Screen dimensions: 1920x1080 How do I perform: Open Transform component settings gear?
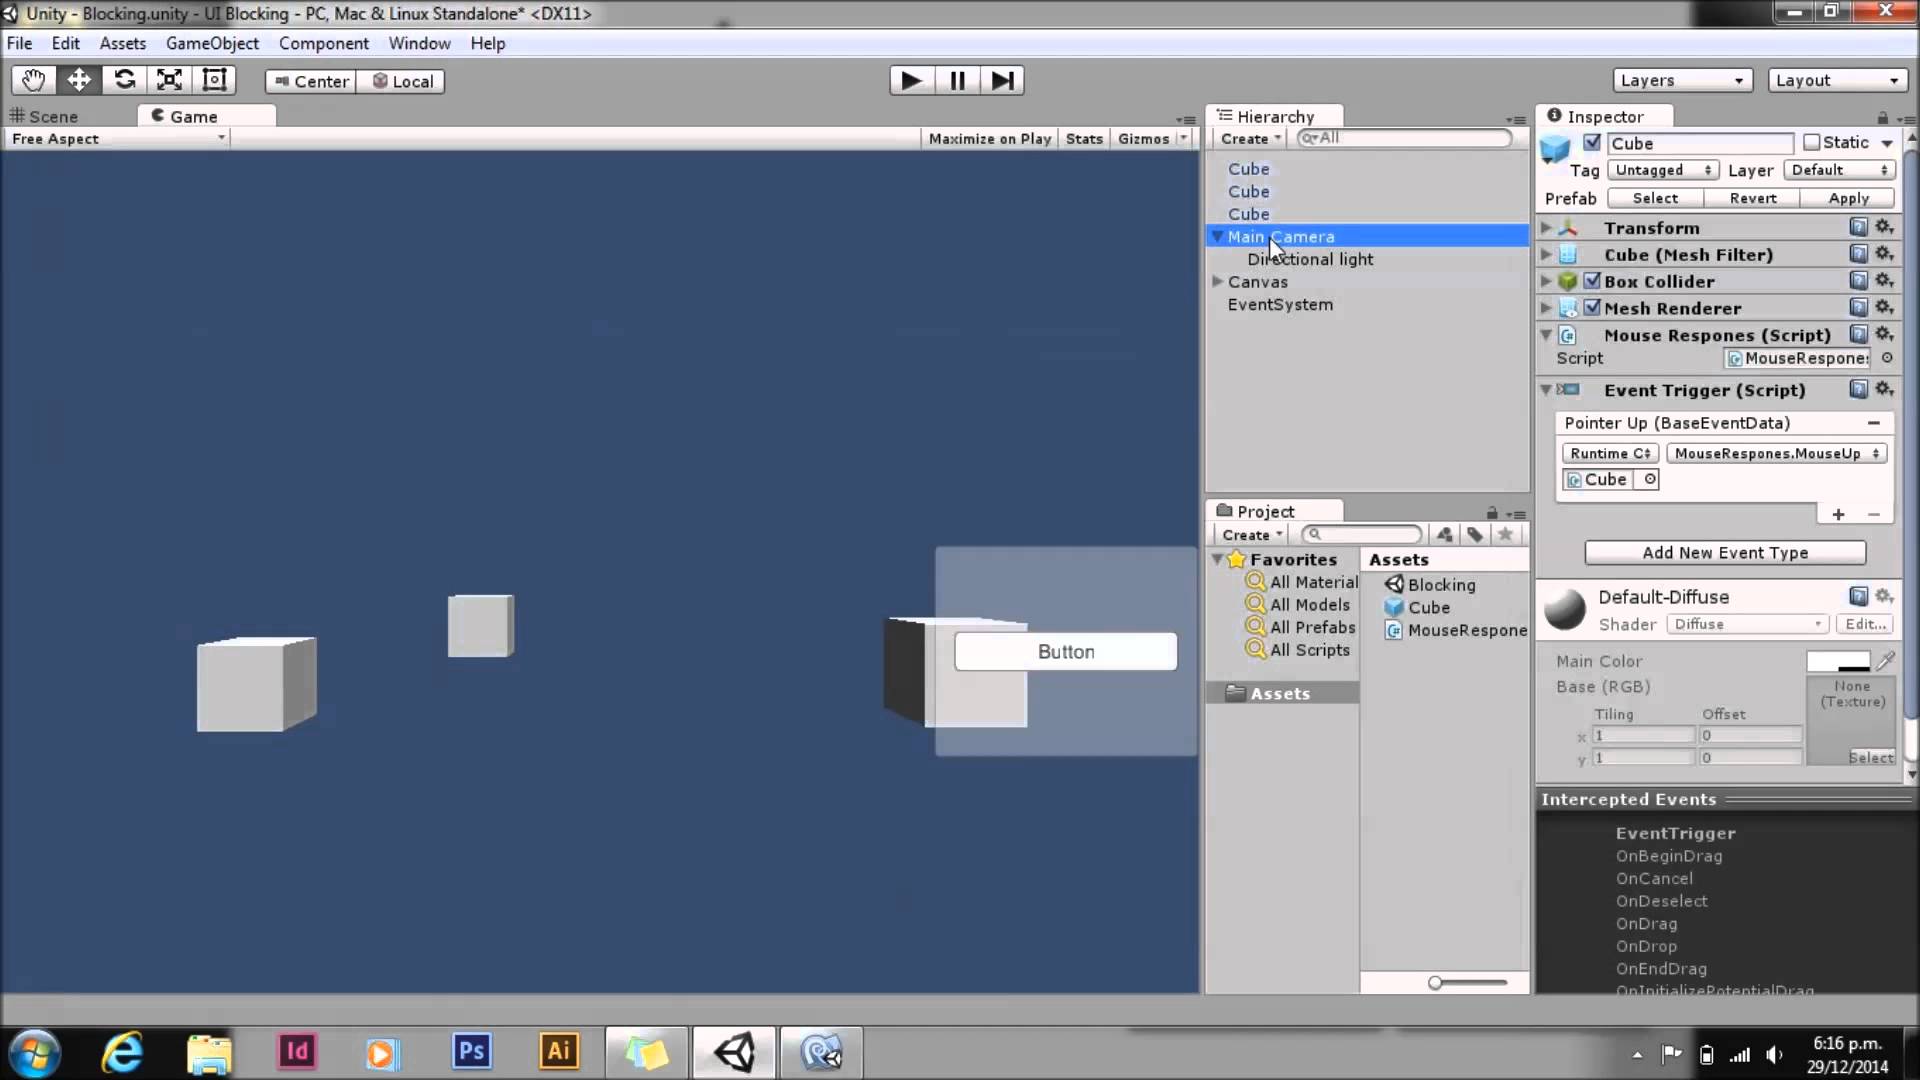click(x=1884, y=227)
